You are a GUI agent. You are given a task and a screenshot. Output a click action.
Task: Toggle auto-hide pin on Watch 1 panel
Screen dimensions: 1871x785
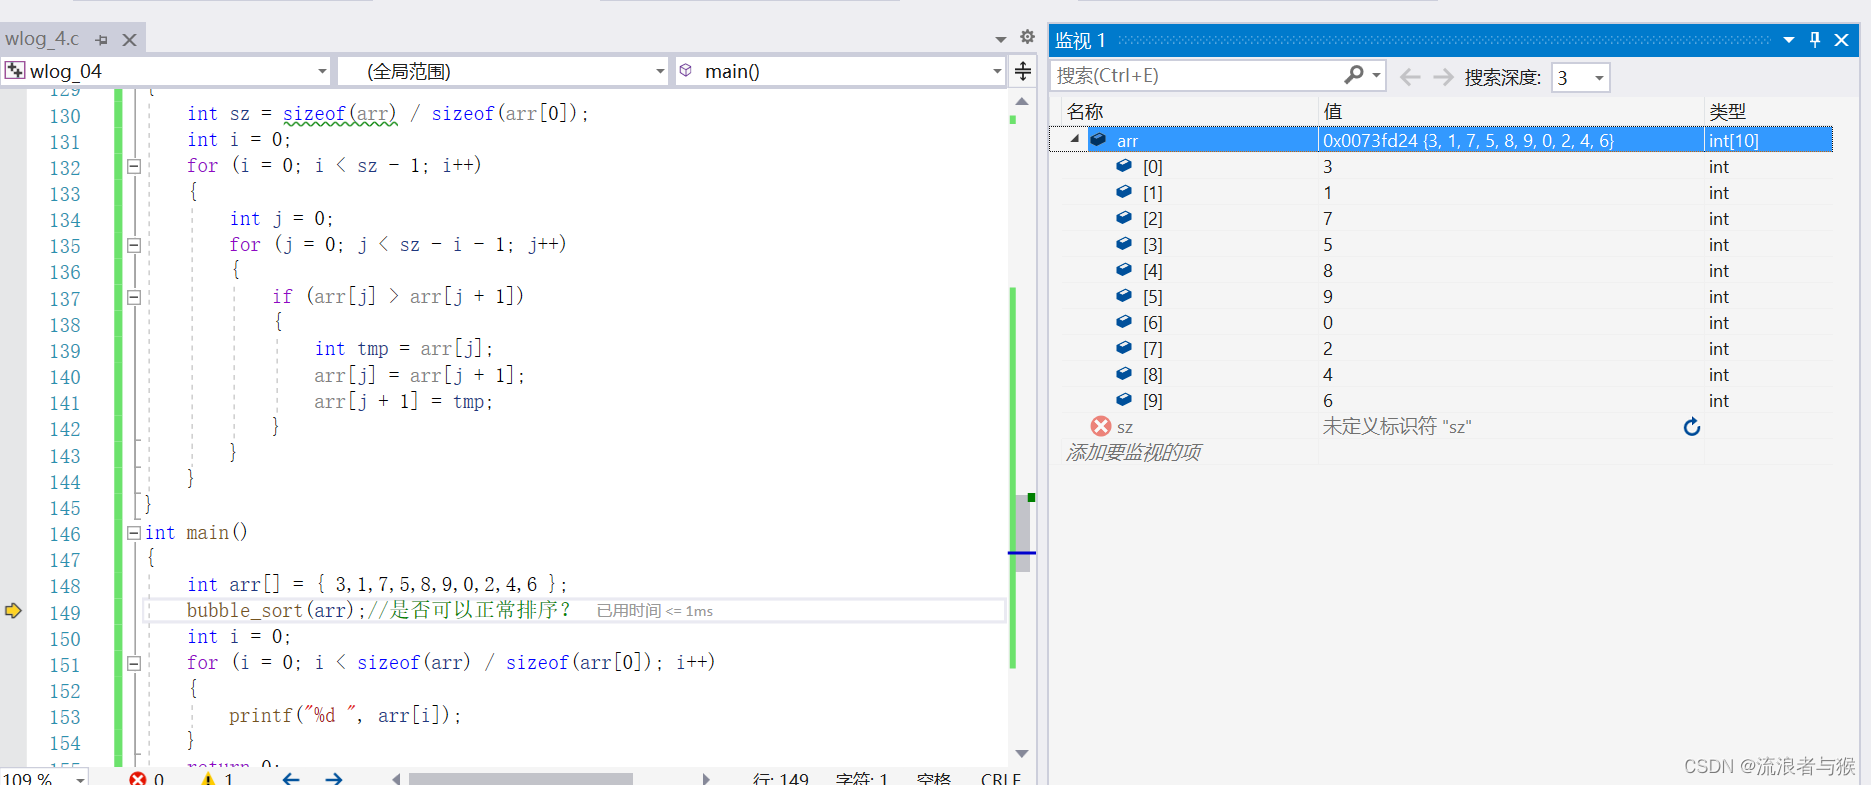1815,40
